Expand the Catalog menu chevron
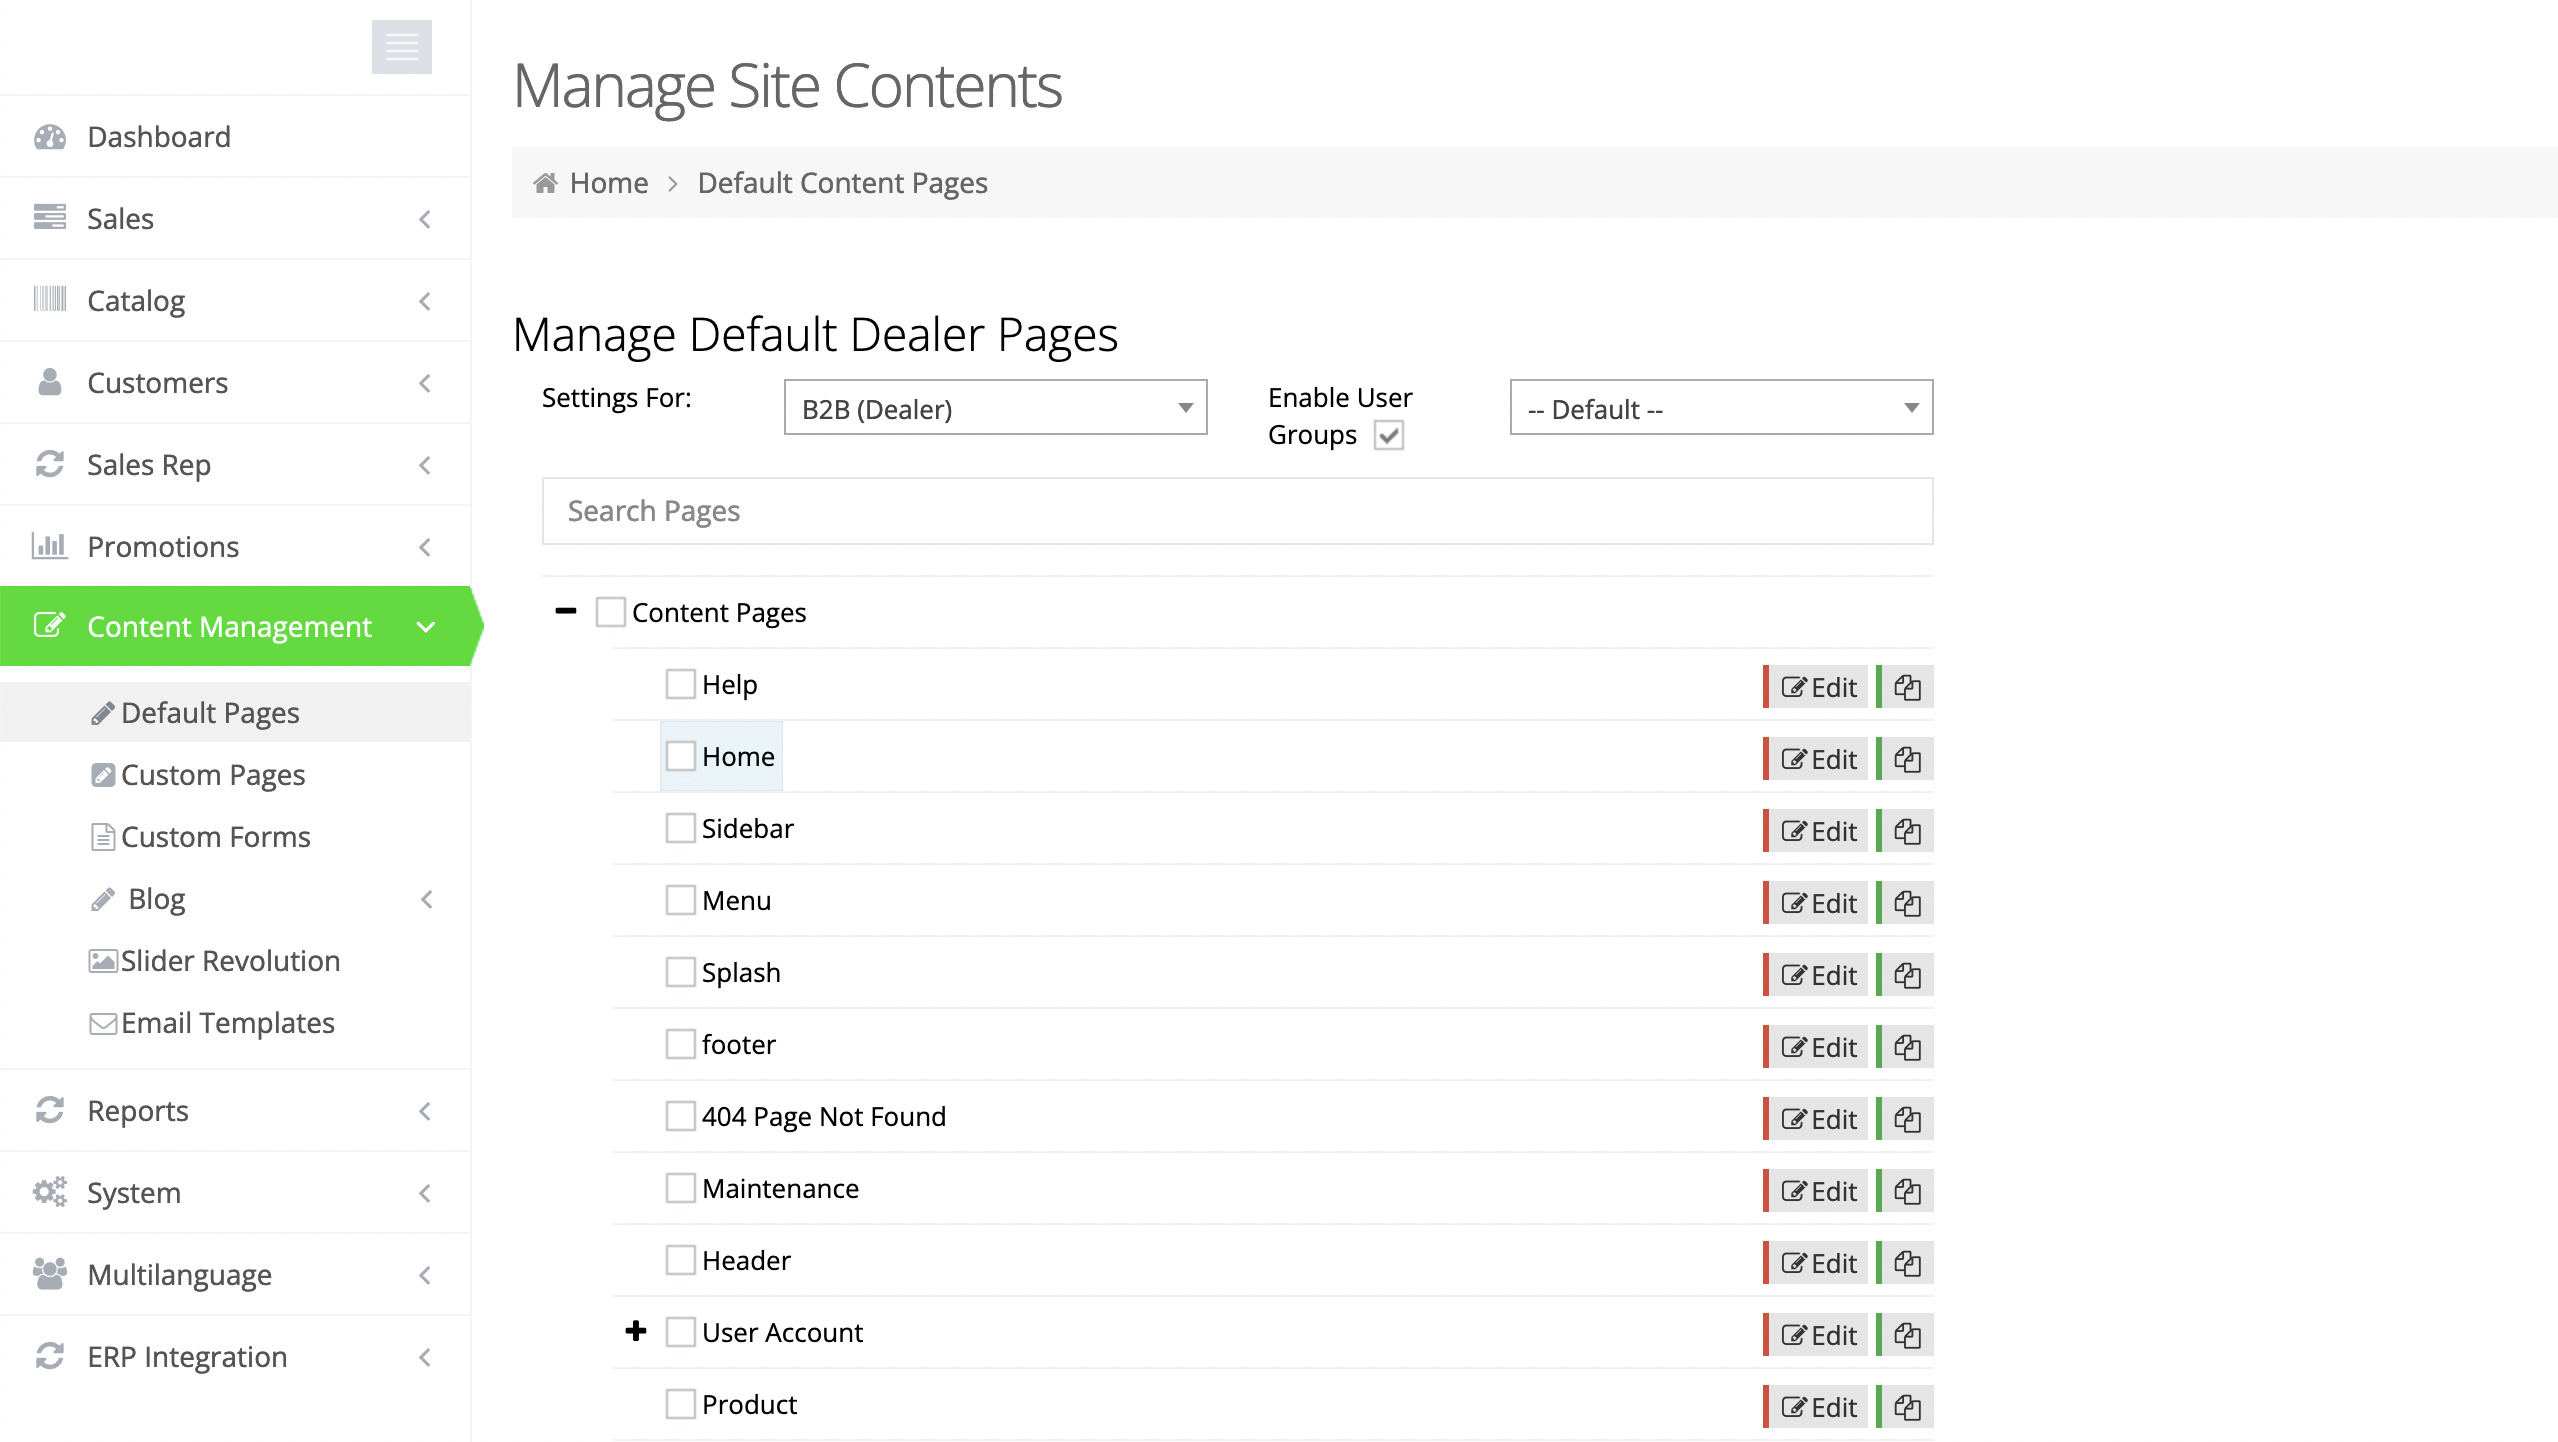This screenshot has height=1442, width=2558. pyautogui.click(x=425, y=301)
